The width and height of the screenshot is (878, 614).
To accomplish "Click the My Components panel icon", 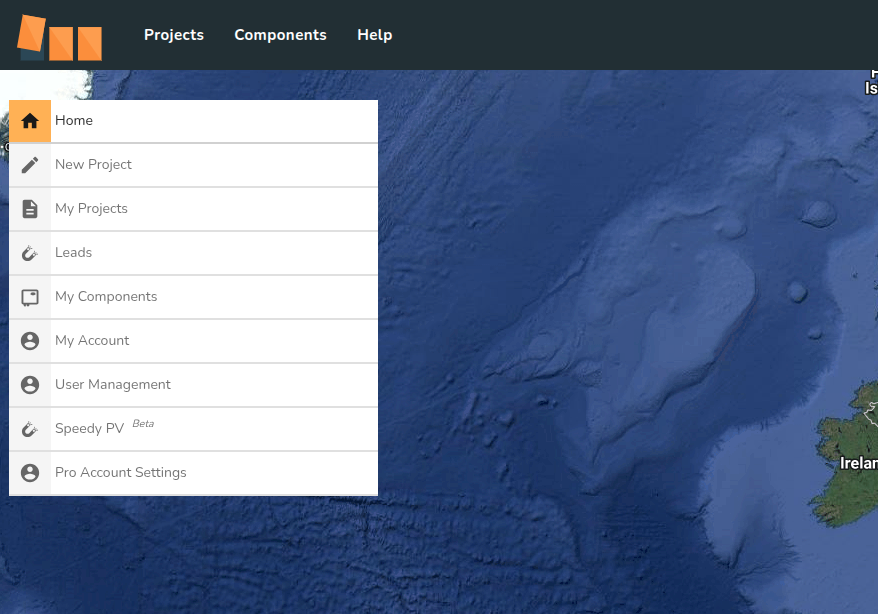I will coord(30,297).
